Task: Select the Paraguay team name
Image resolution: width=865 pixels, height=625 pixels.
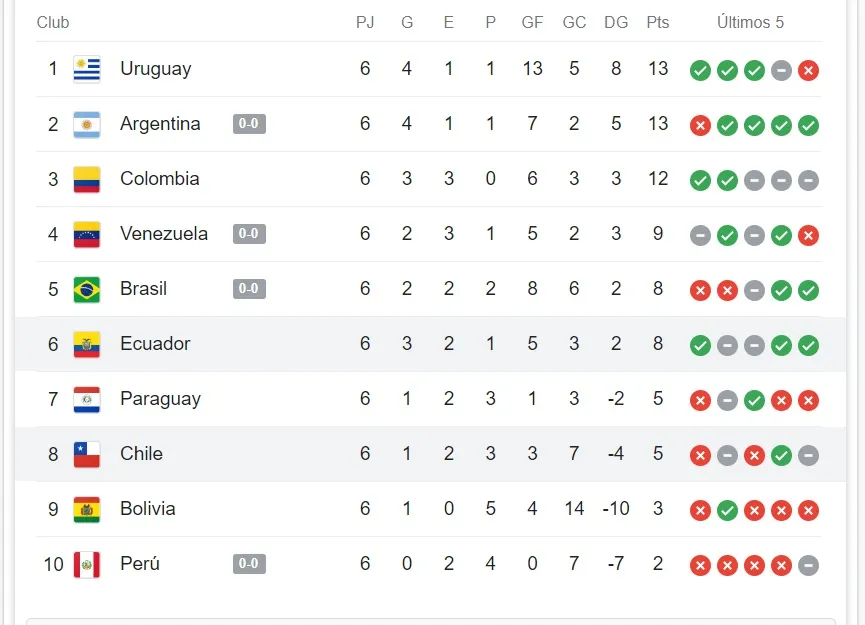Action: 161,399
